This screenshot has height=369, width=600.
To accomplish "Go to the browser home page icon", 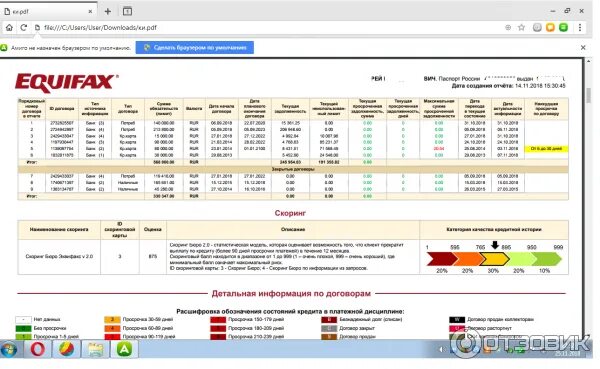I will coord(9,28).
